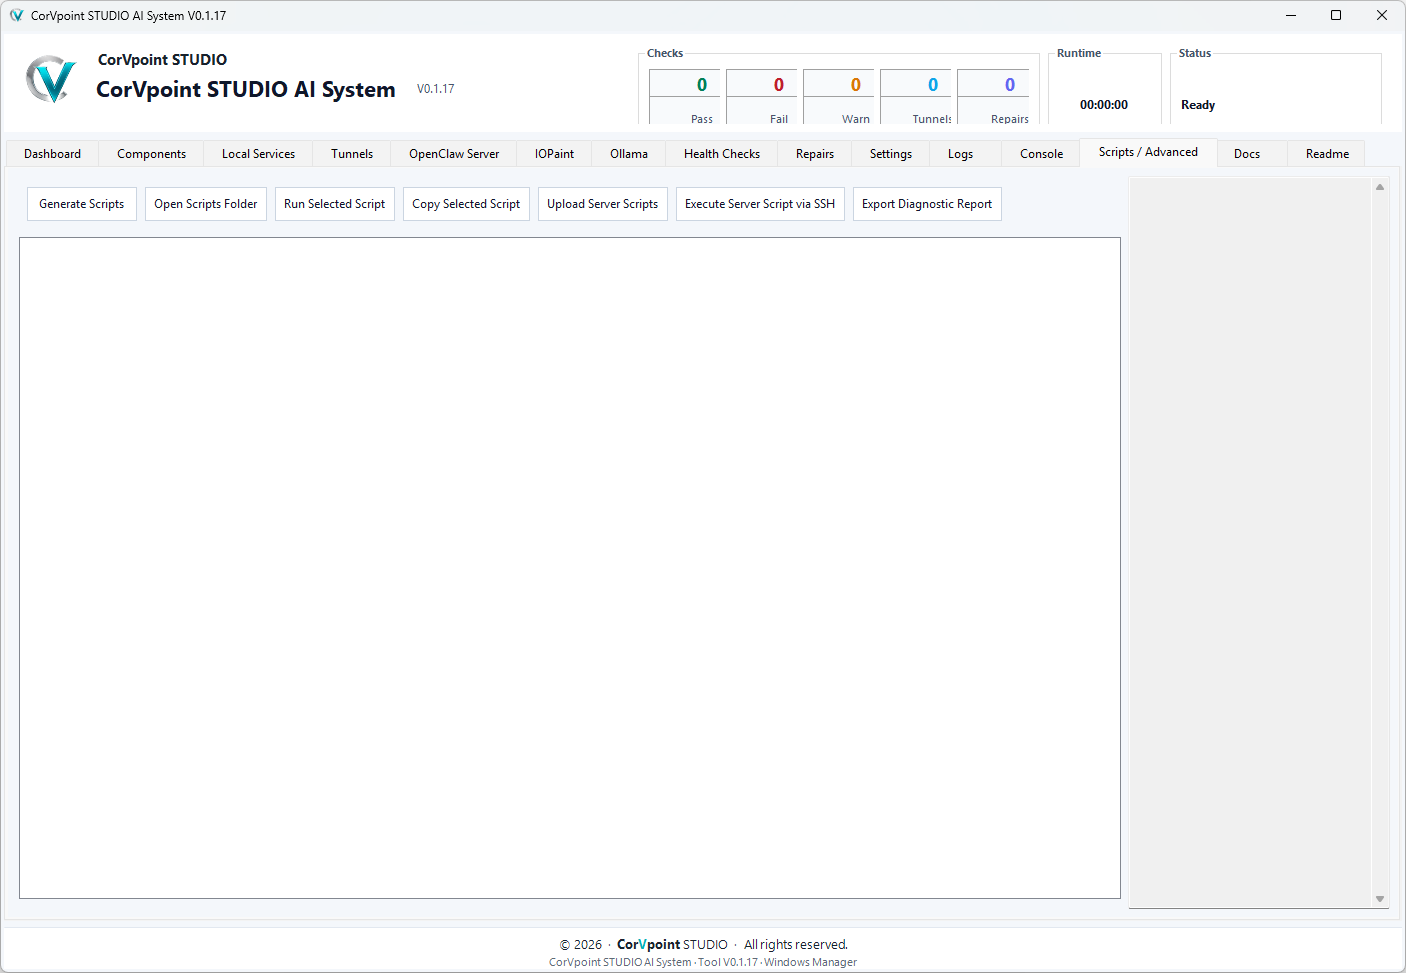
Task: Open the Dashboard tab
Action: [53, 154]
